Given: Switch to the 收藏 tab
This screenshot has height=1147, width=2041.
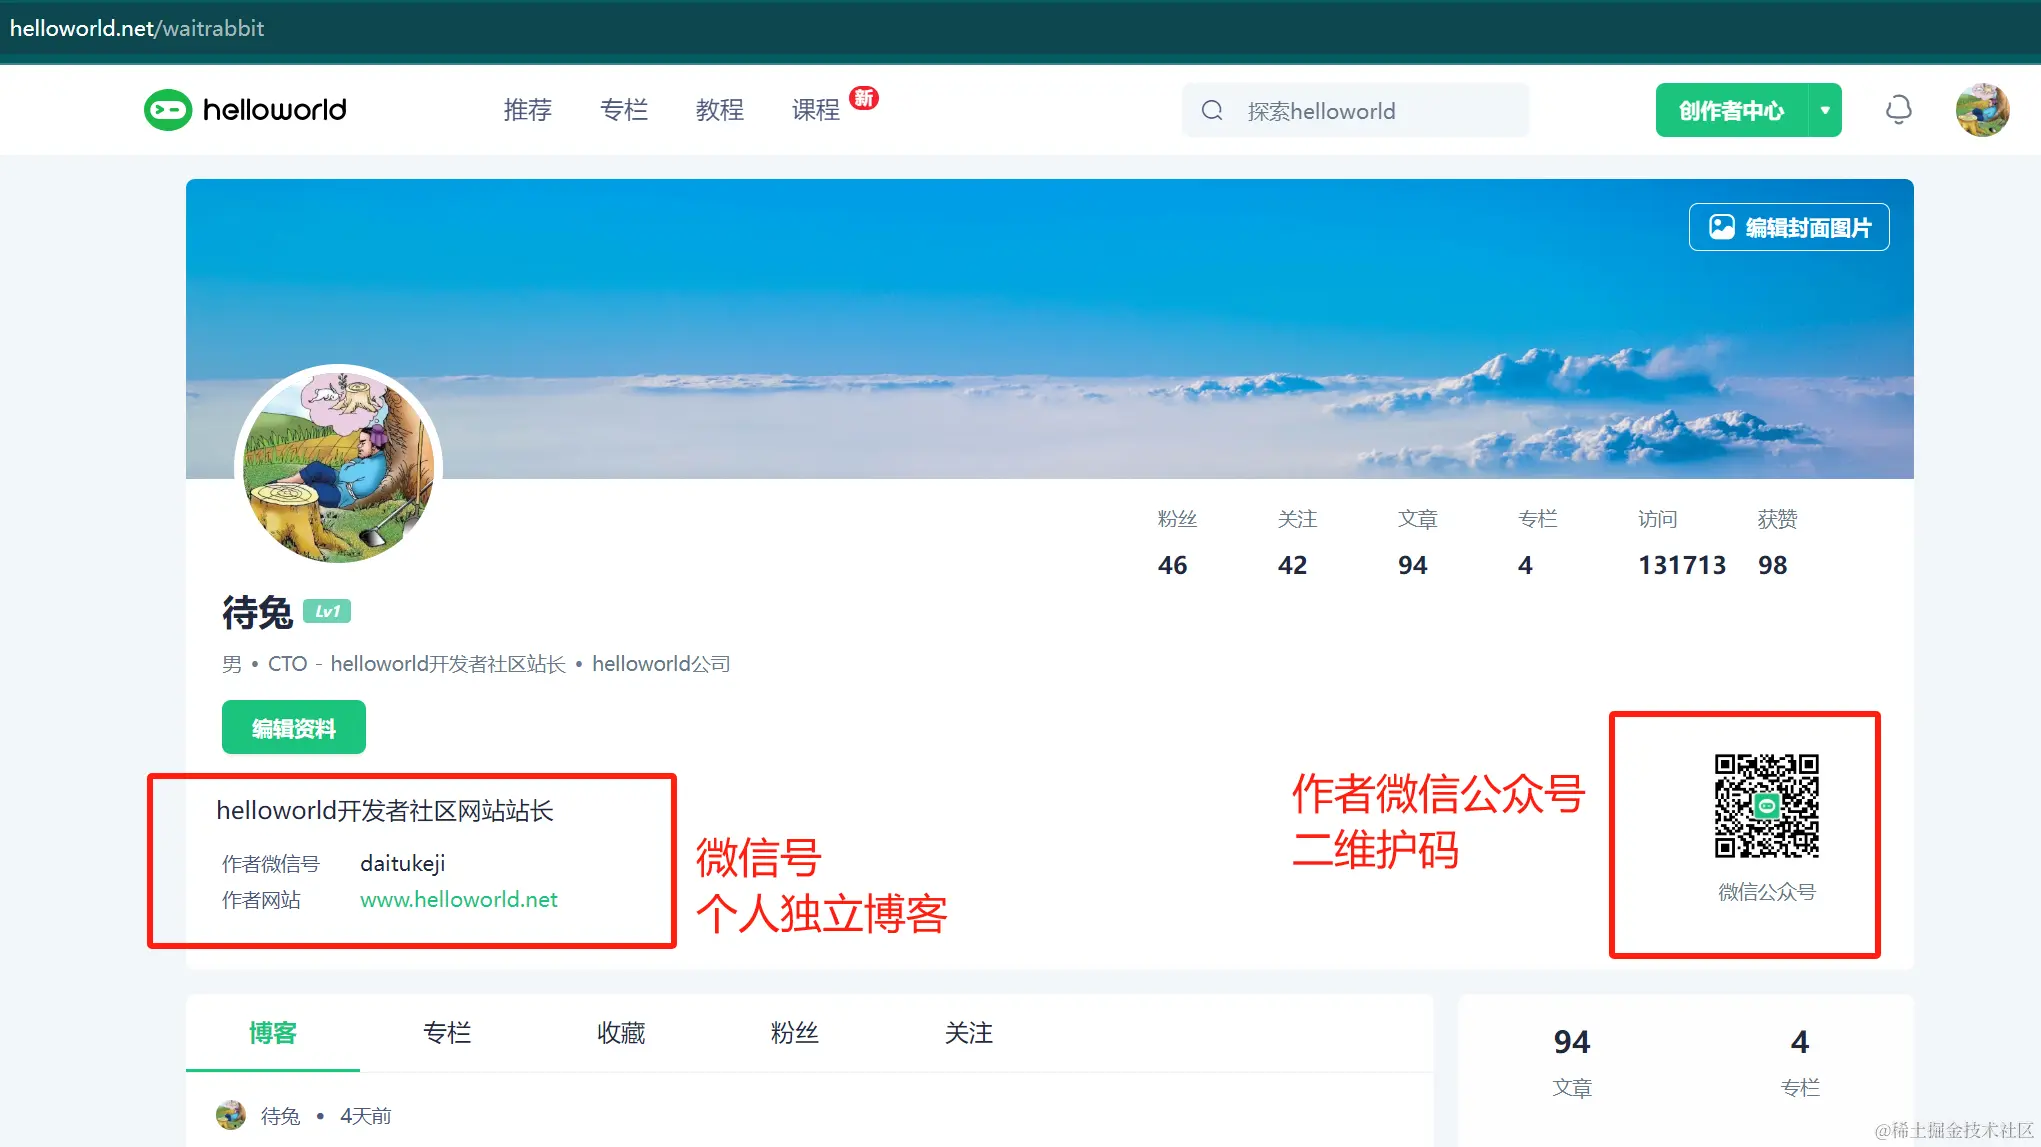Looking at the screenshot, I should tap(621, 1033).
